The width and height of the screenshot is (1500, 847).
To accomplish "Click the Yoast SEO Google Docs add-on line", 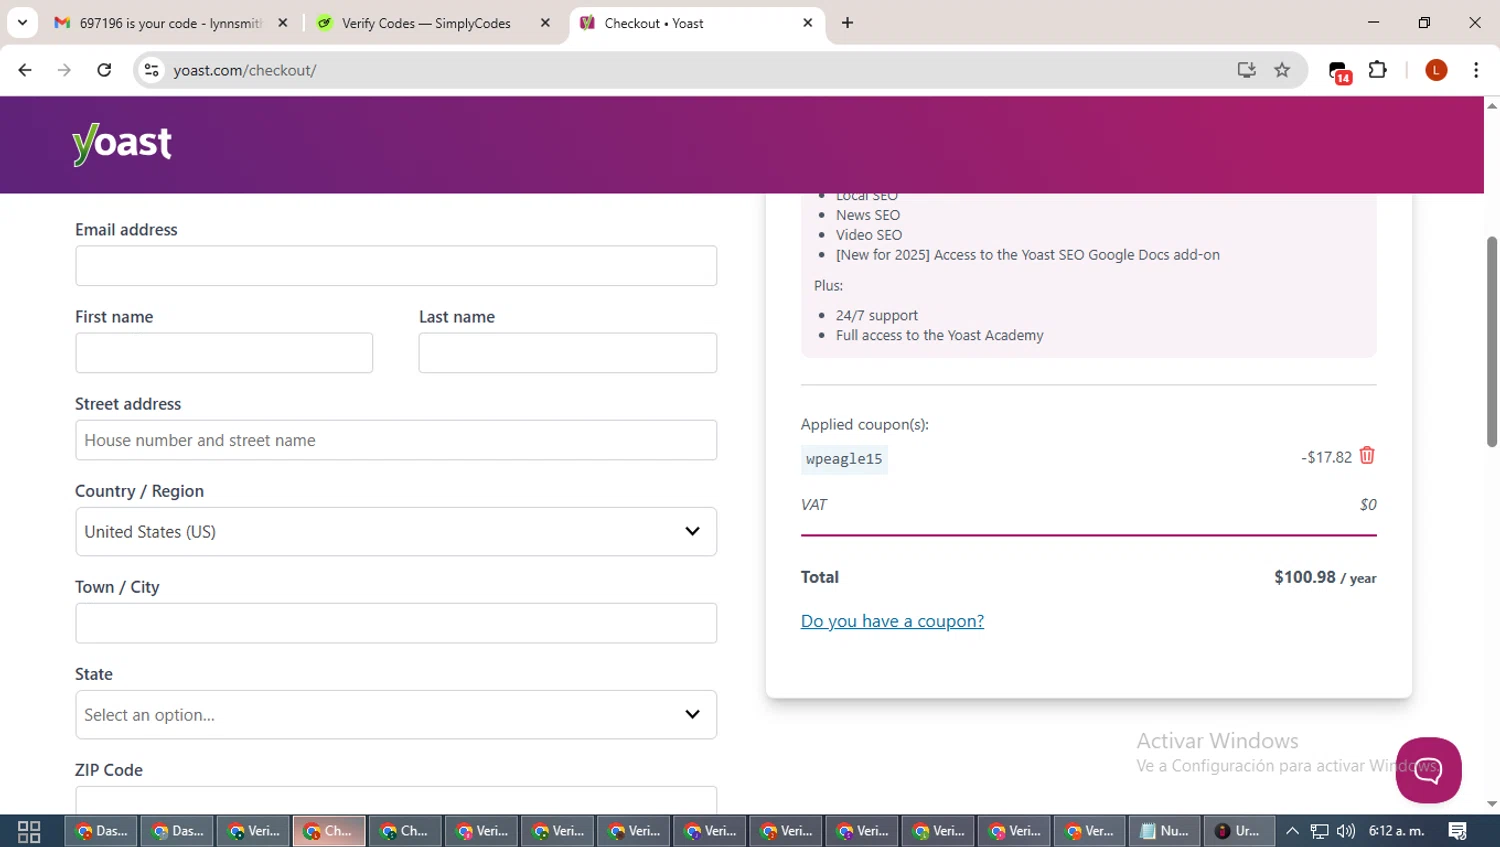I will tap(1028, 255).
